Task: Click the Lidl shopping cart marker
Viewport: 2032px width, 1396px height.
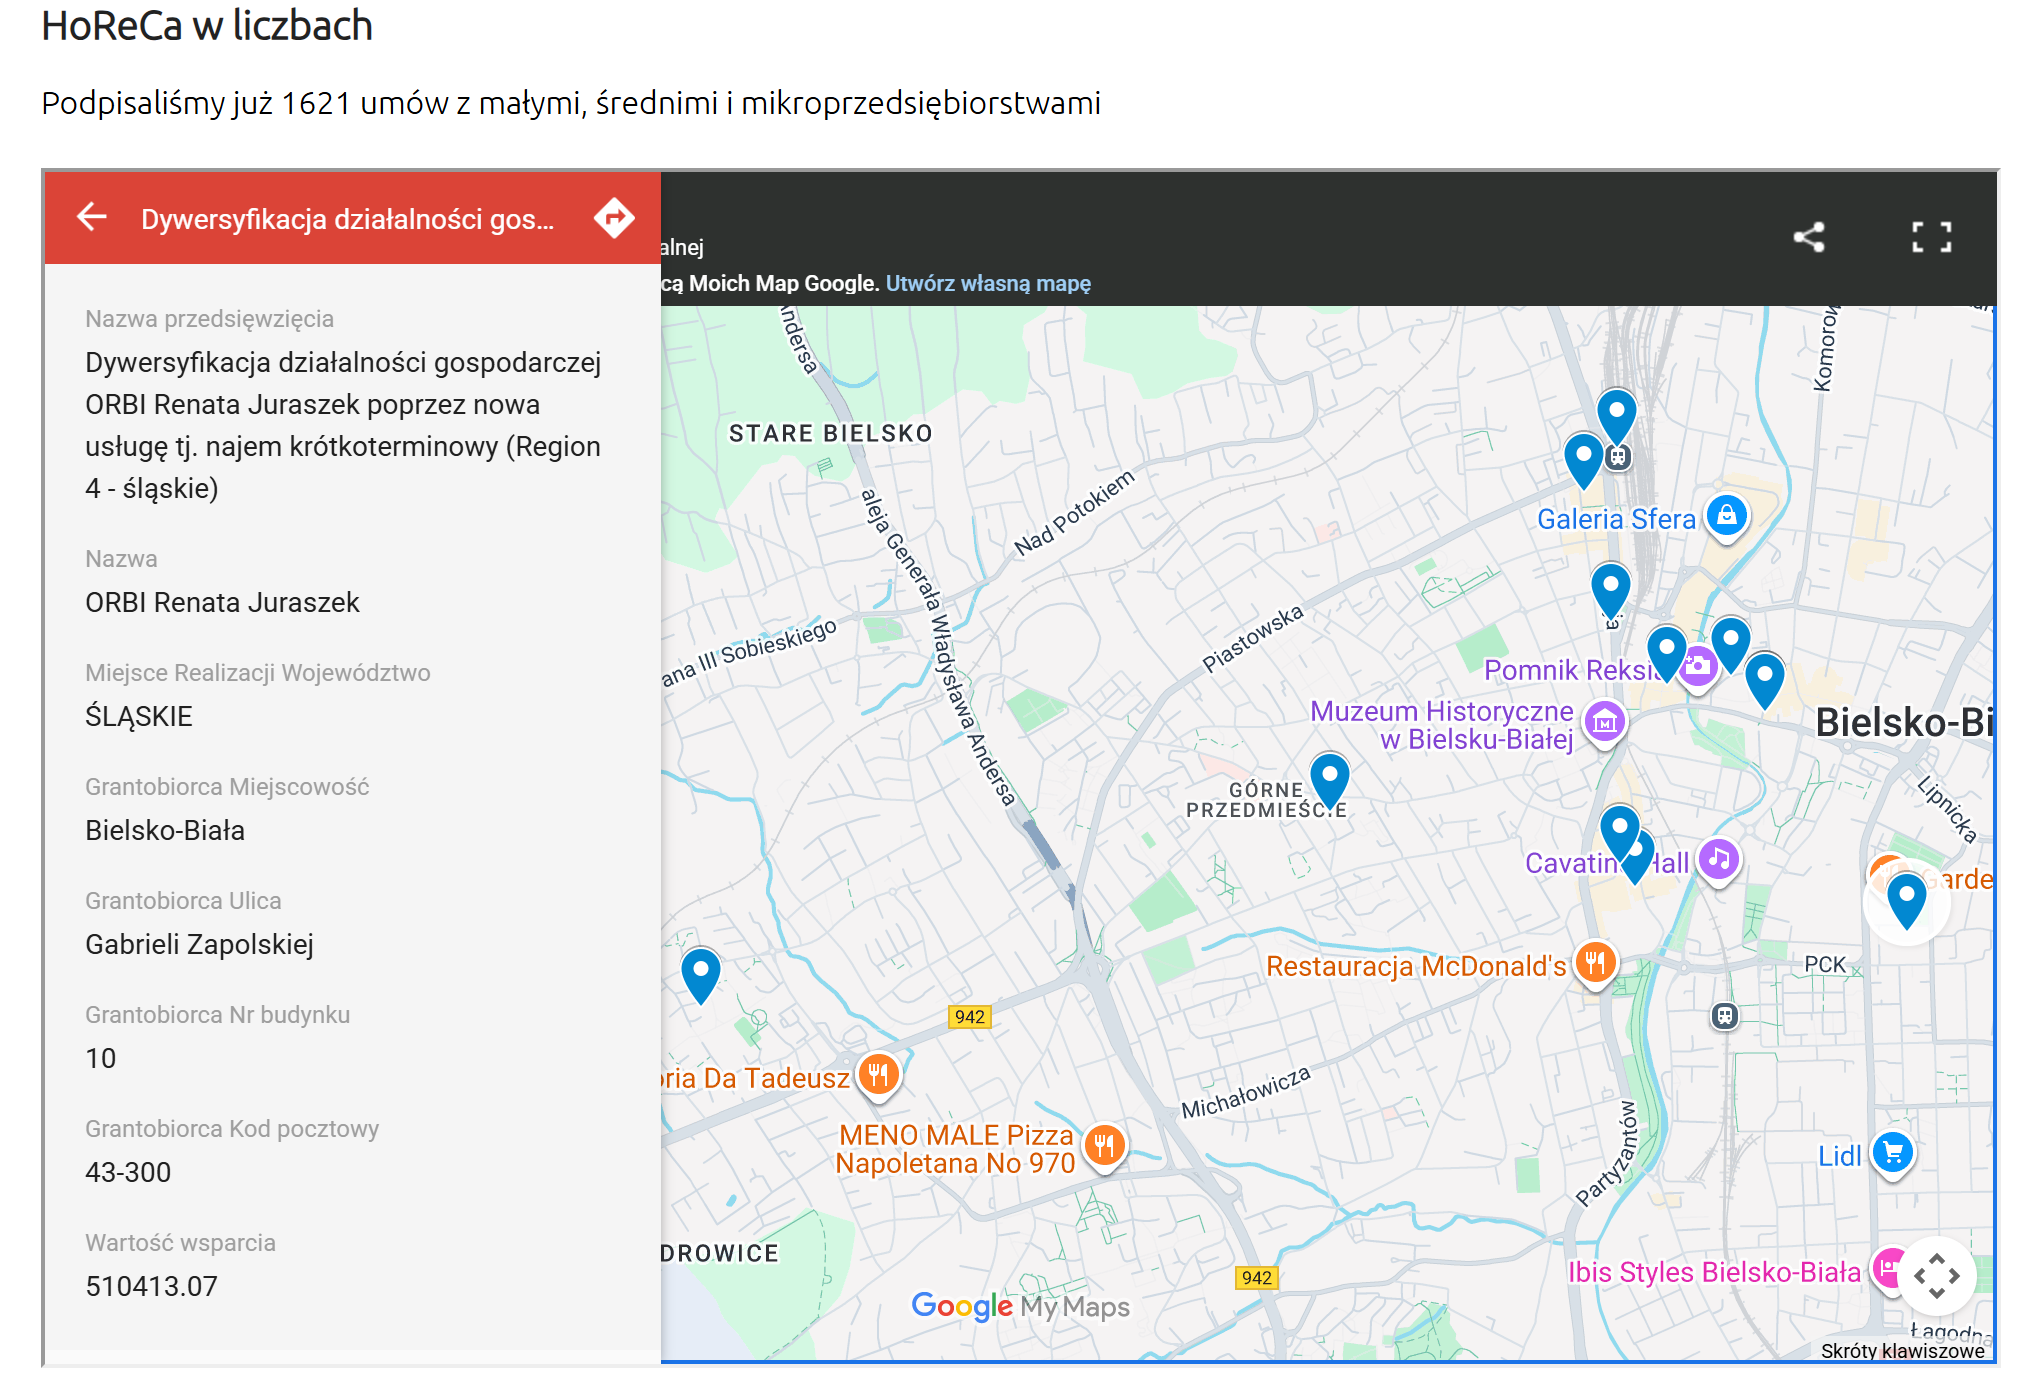Action: (1892, 1152)
